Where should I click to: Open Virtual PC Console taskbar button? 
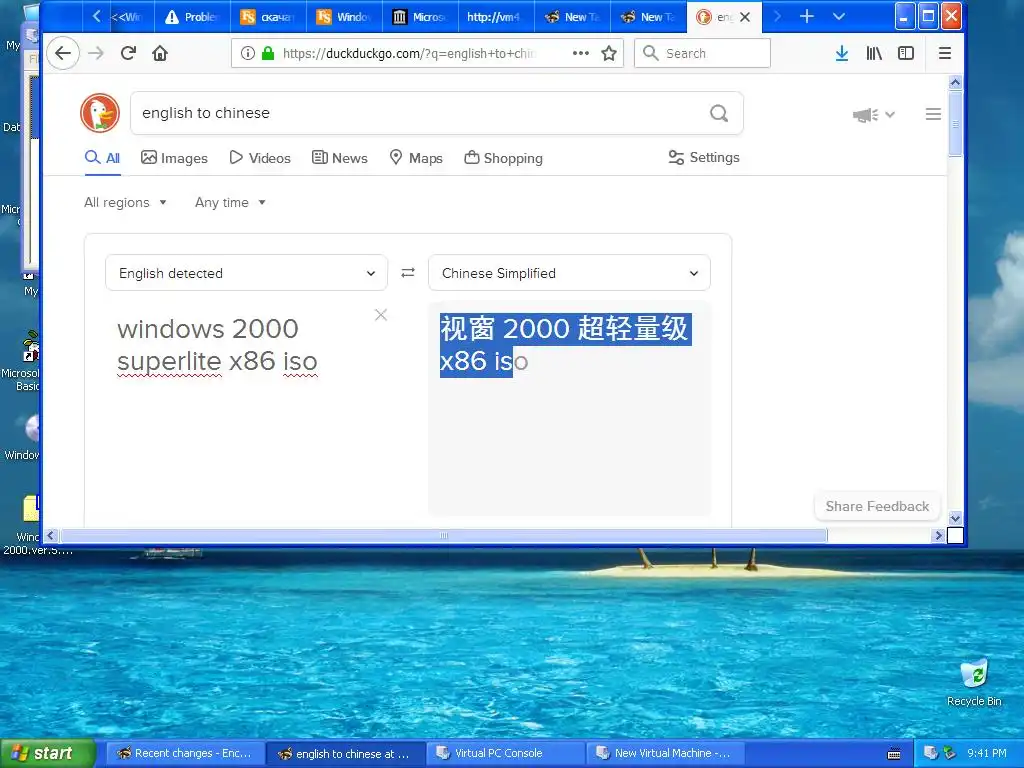[505, 754]
